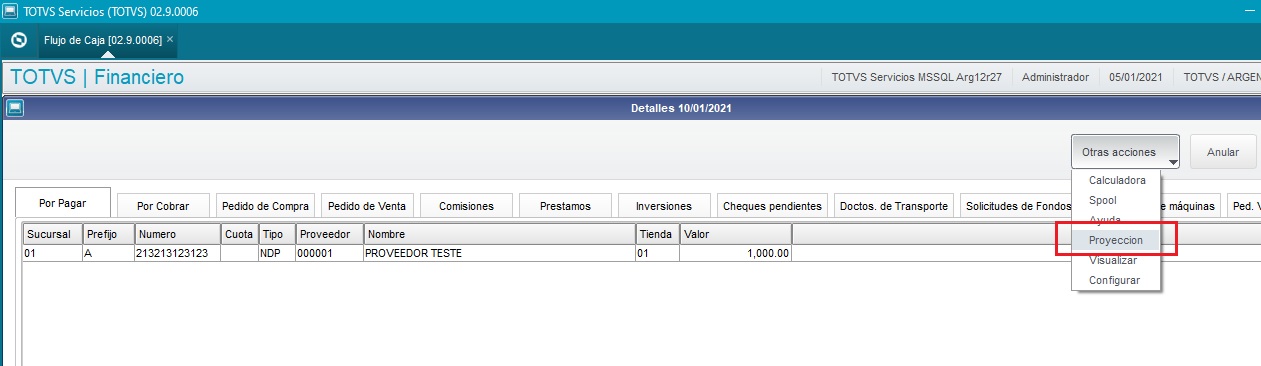Click the Cuota column header
This screenshot has width=1261, height=366.
pos(240,234)
